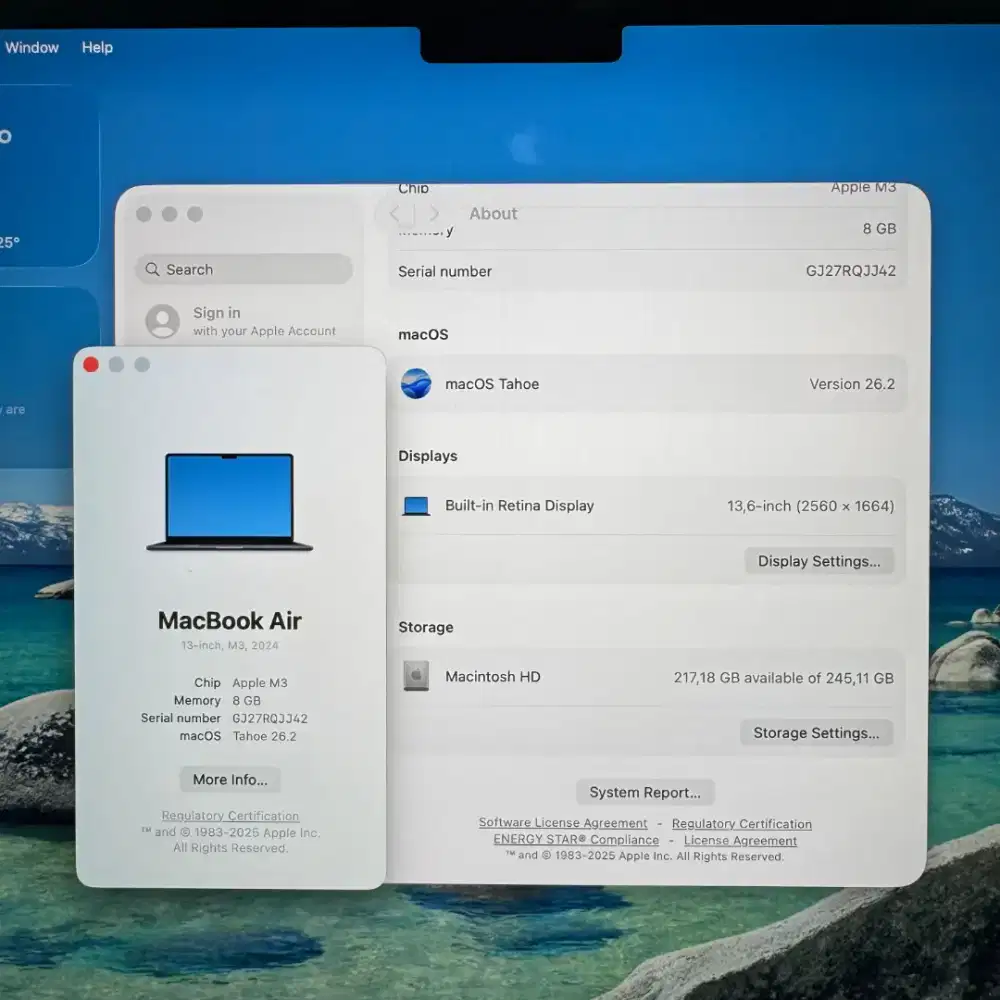
Task: Open Storage Settings
Action: (816, 733)
